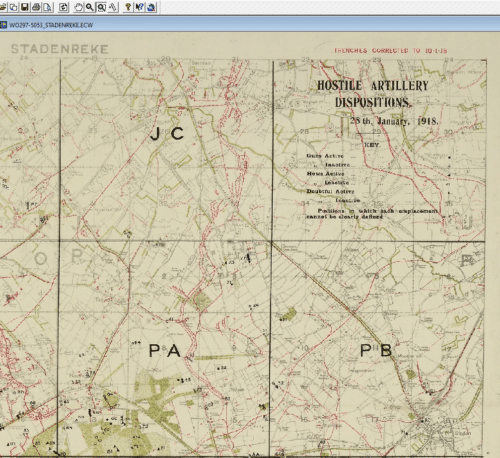Select the hand pan tool
Image resolution: width=500 pixels, height=458 pixels.
79,7
